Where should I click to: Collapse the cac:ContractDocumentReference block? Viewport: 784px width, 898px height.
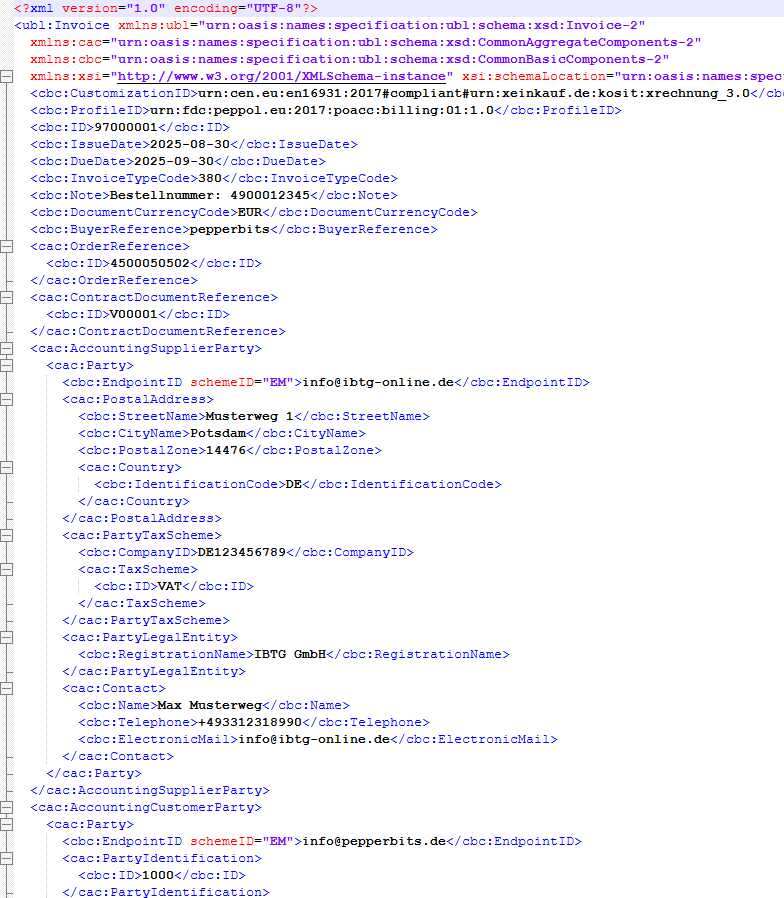pos(7,297)
